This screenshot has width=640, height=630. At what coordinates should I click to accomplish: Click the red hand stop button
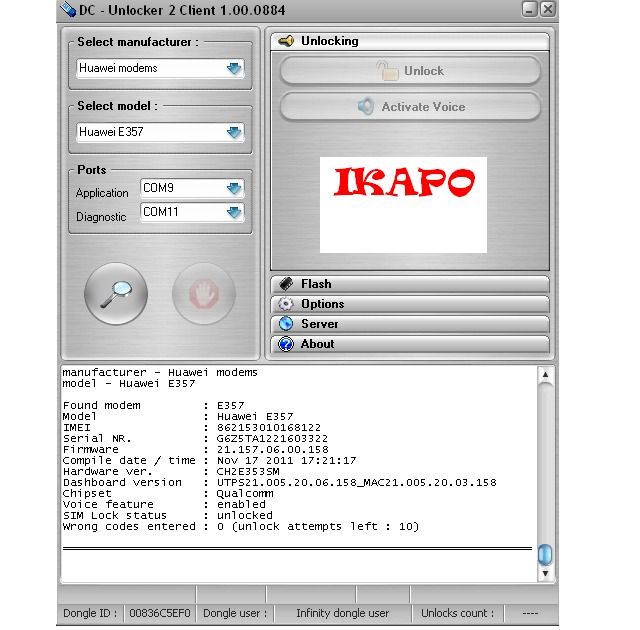[x=204, y=294]
